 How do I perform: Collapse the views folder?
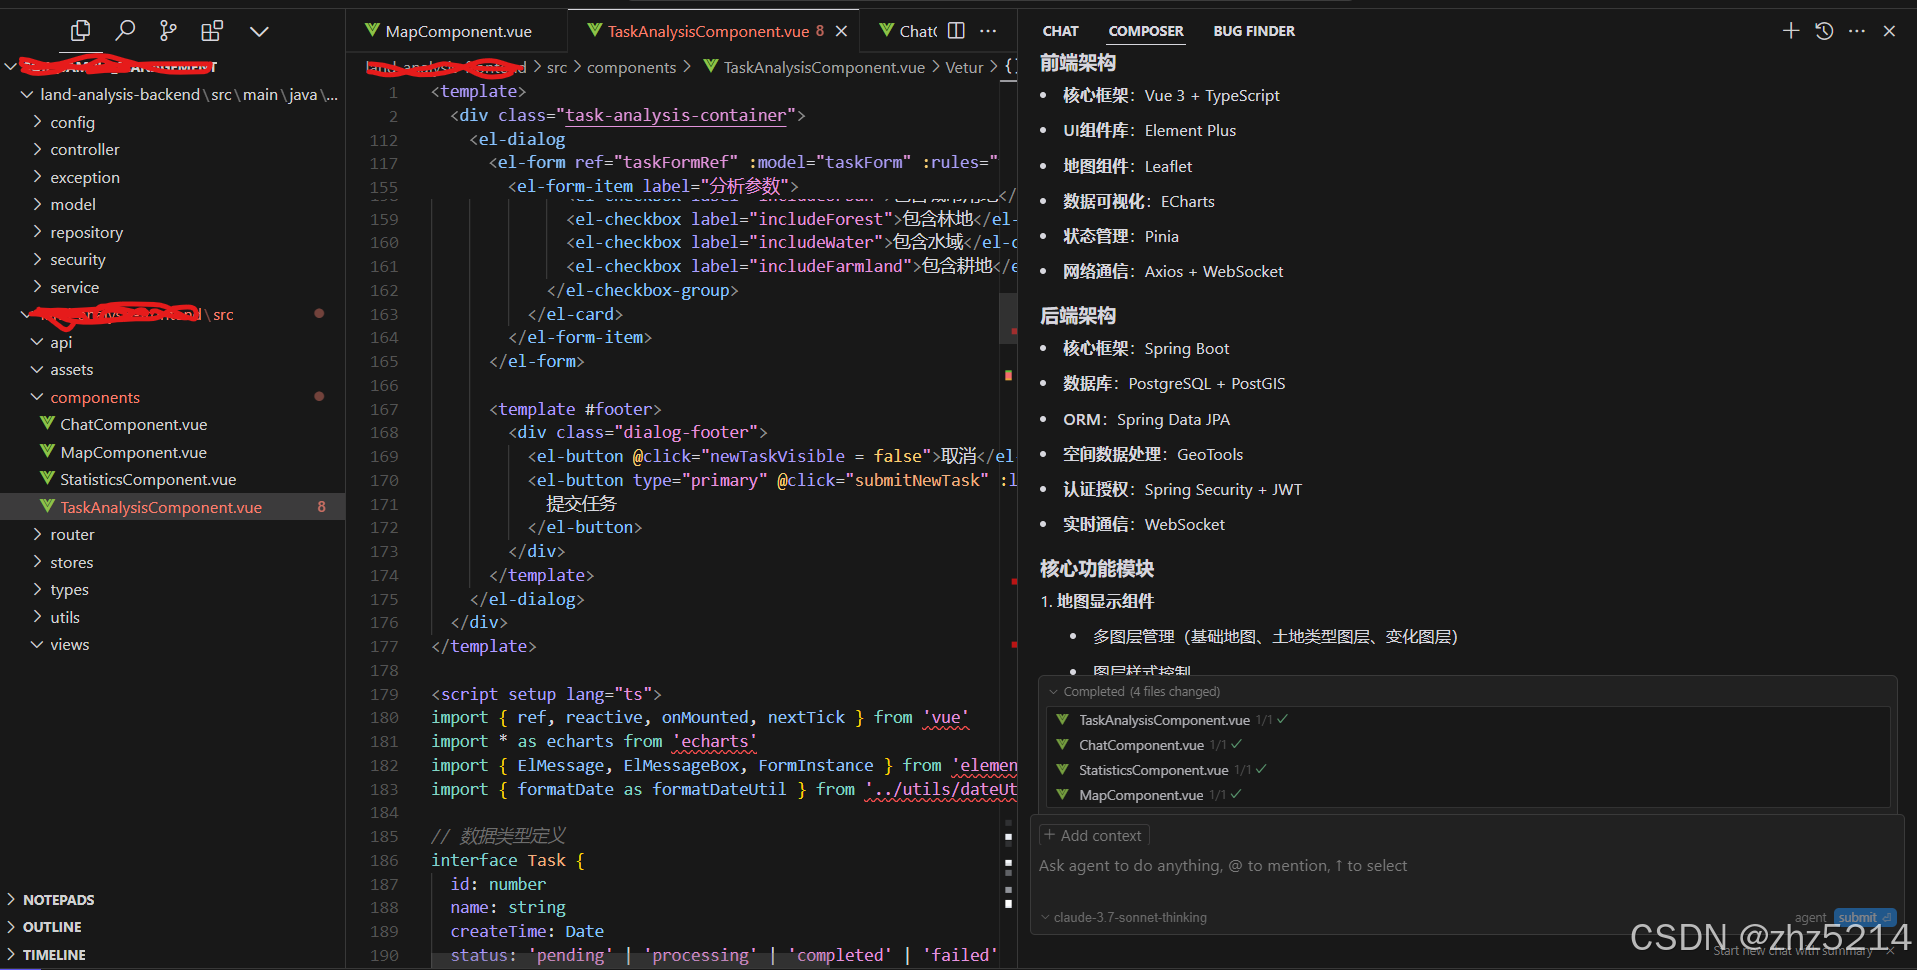click(69, 644)
